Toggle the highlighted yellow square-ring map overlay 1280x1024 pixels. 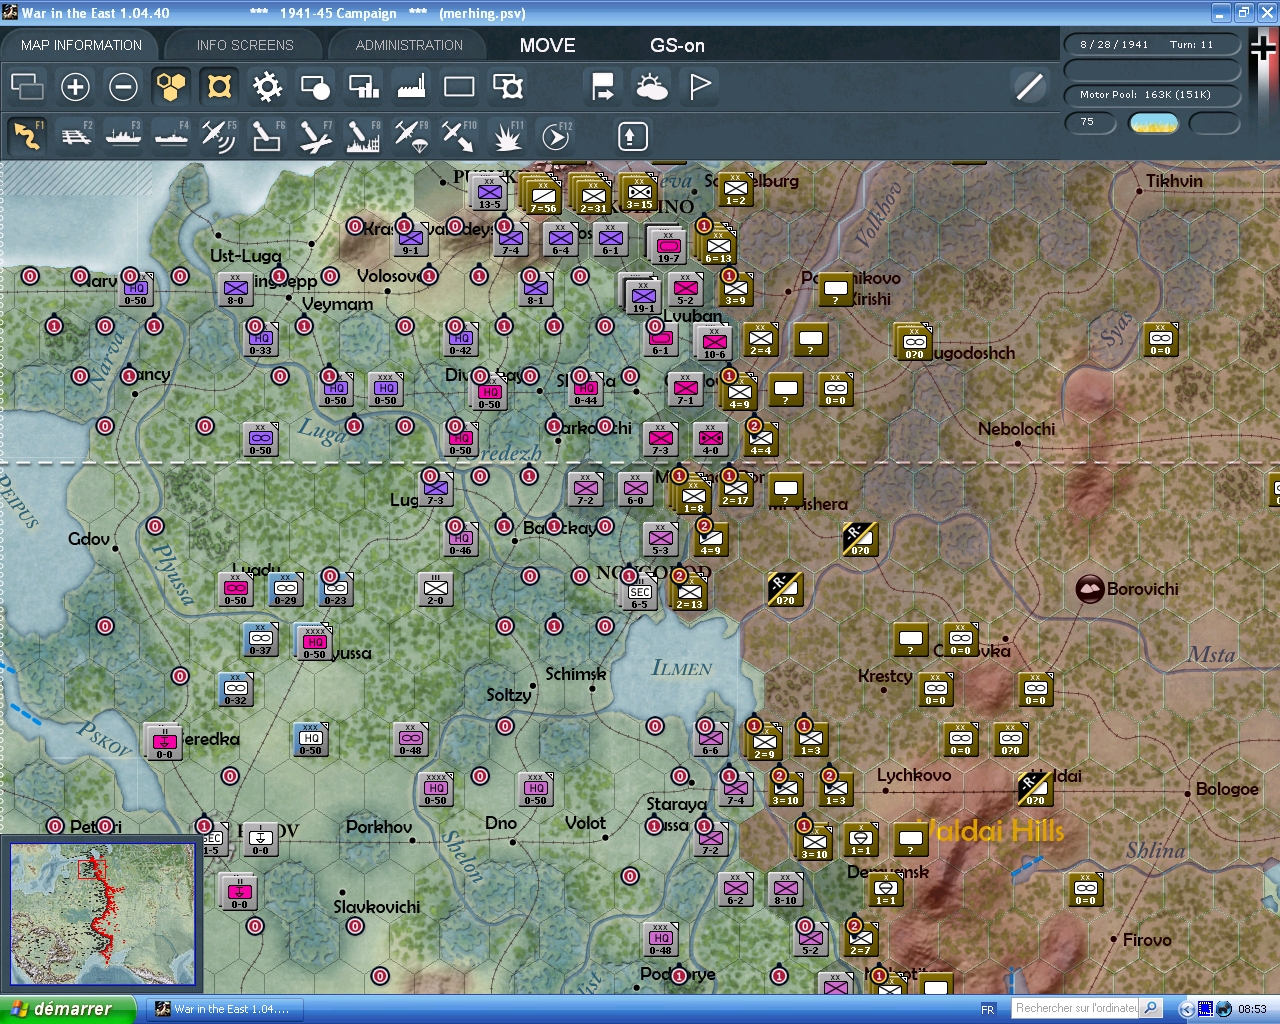point(219,87)
